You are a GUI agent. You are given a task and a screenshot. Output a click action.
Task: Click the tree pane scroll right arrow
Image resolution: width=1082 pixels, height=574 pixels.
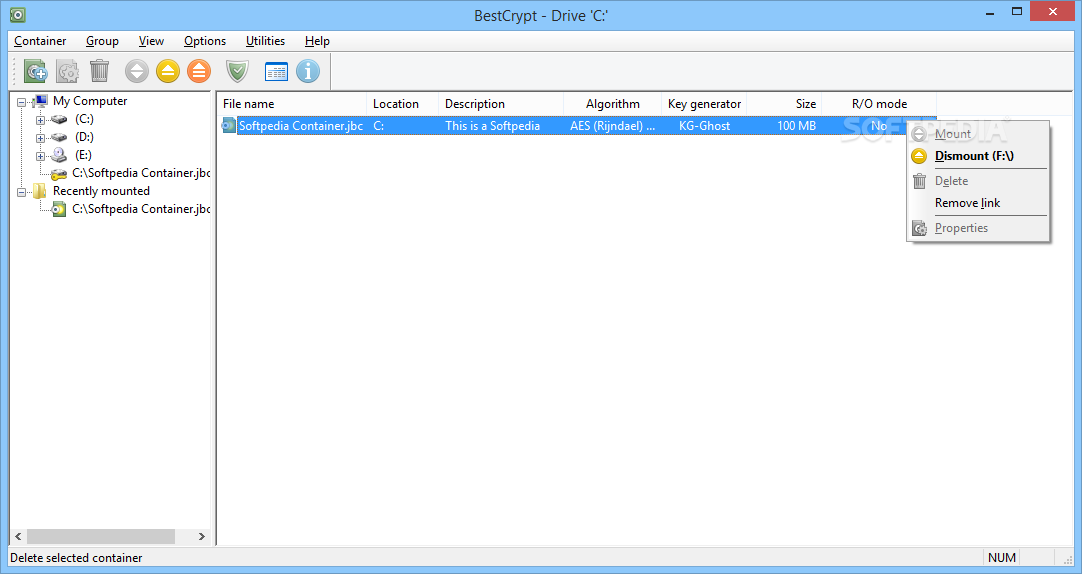point(201,536)
